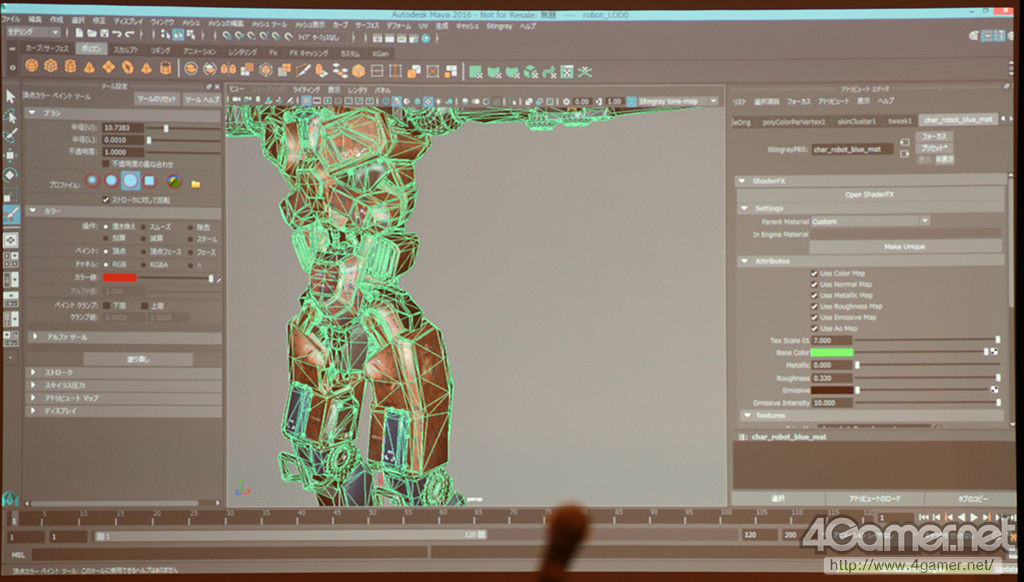This screenshot has width=1024, height=582.
Task: Click the play forward button
Action: 974,517
